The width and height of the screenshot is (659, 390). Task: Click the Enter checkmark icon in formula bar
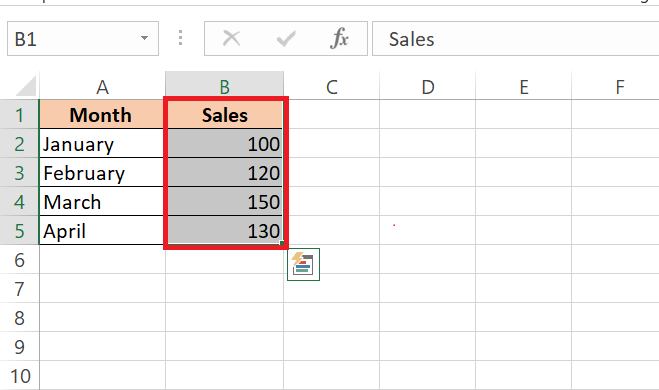[286, 39]
